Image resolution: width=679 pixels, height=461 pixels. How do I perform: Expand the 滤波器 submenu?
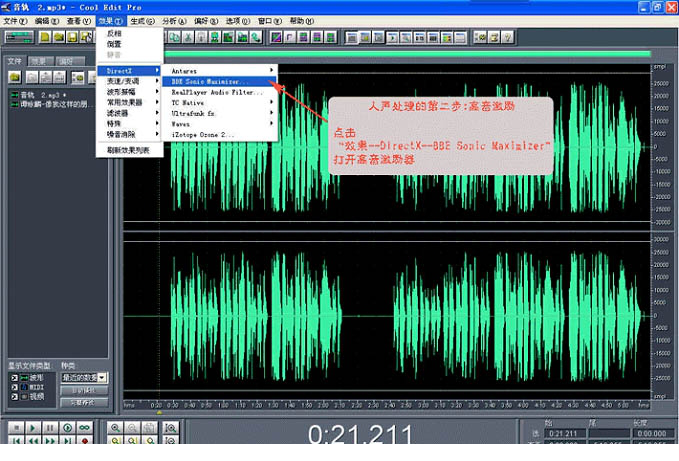coord(129,113)
